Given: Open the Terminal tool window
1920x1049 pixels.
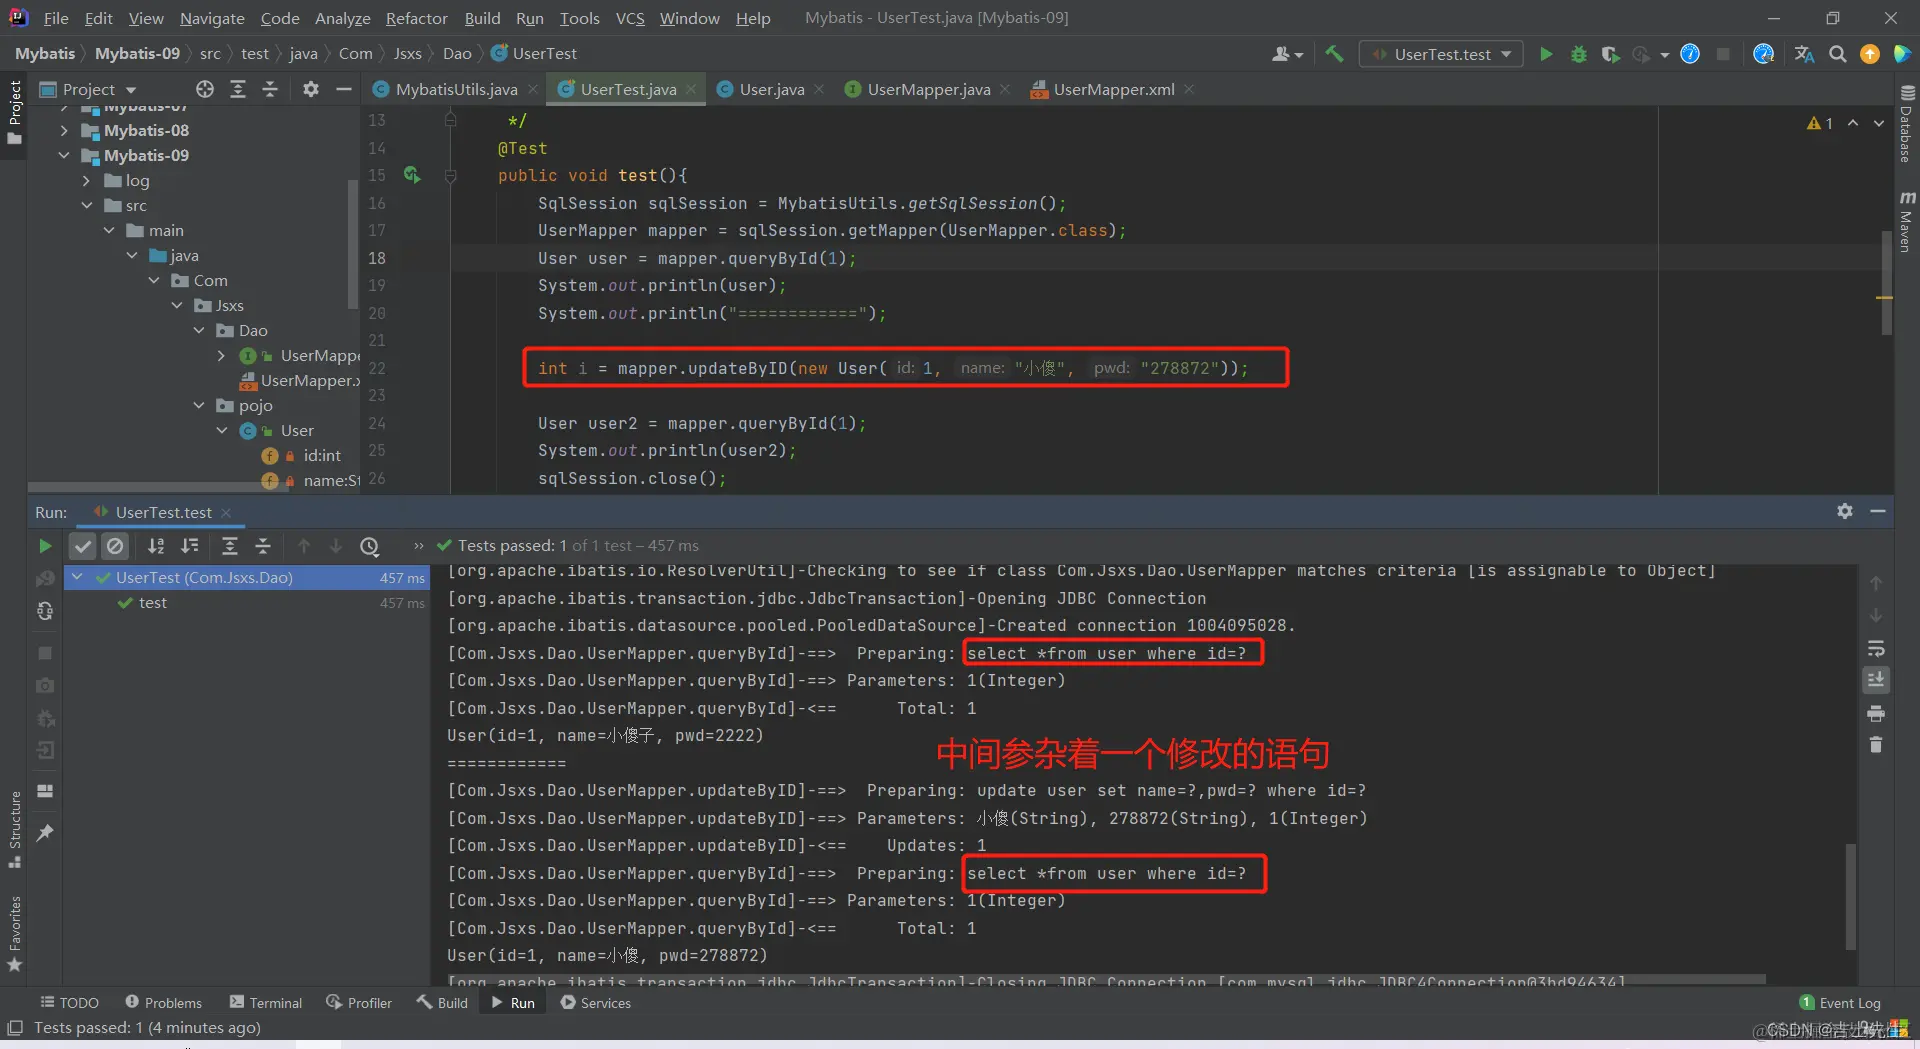Looking at the screenshot, I should pyautogui.click(x=266, y=1003).
